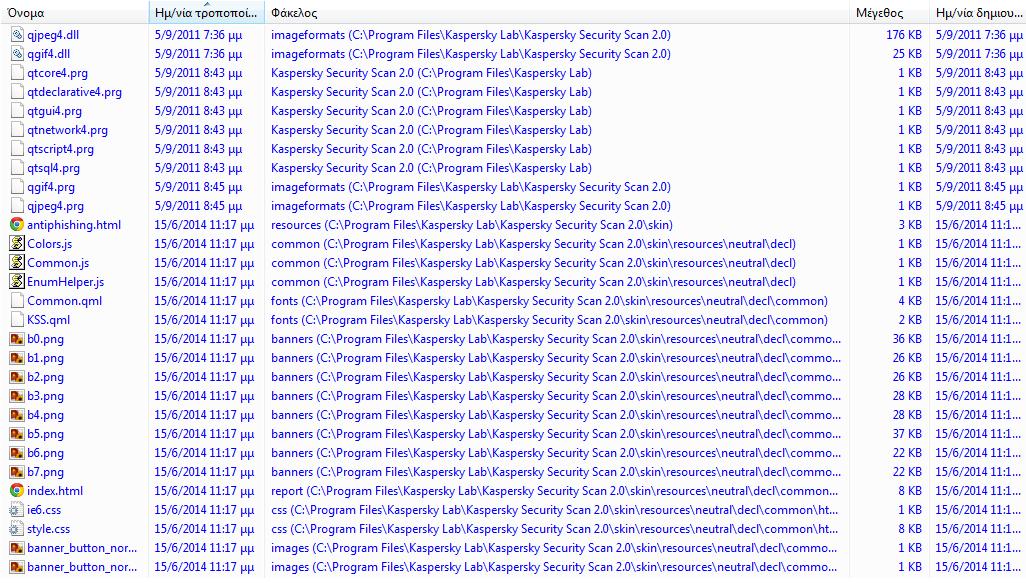Click the Chrome icon of antiphishing.html
This screenshot has width=1026, height=583.
point(17,224)
